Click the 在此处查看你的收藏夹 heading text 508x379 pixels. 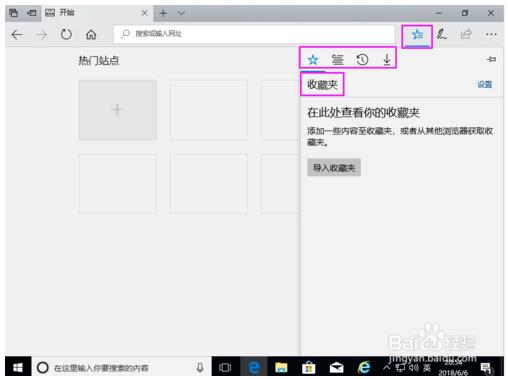(x=363, y=112)
